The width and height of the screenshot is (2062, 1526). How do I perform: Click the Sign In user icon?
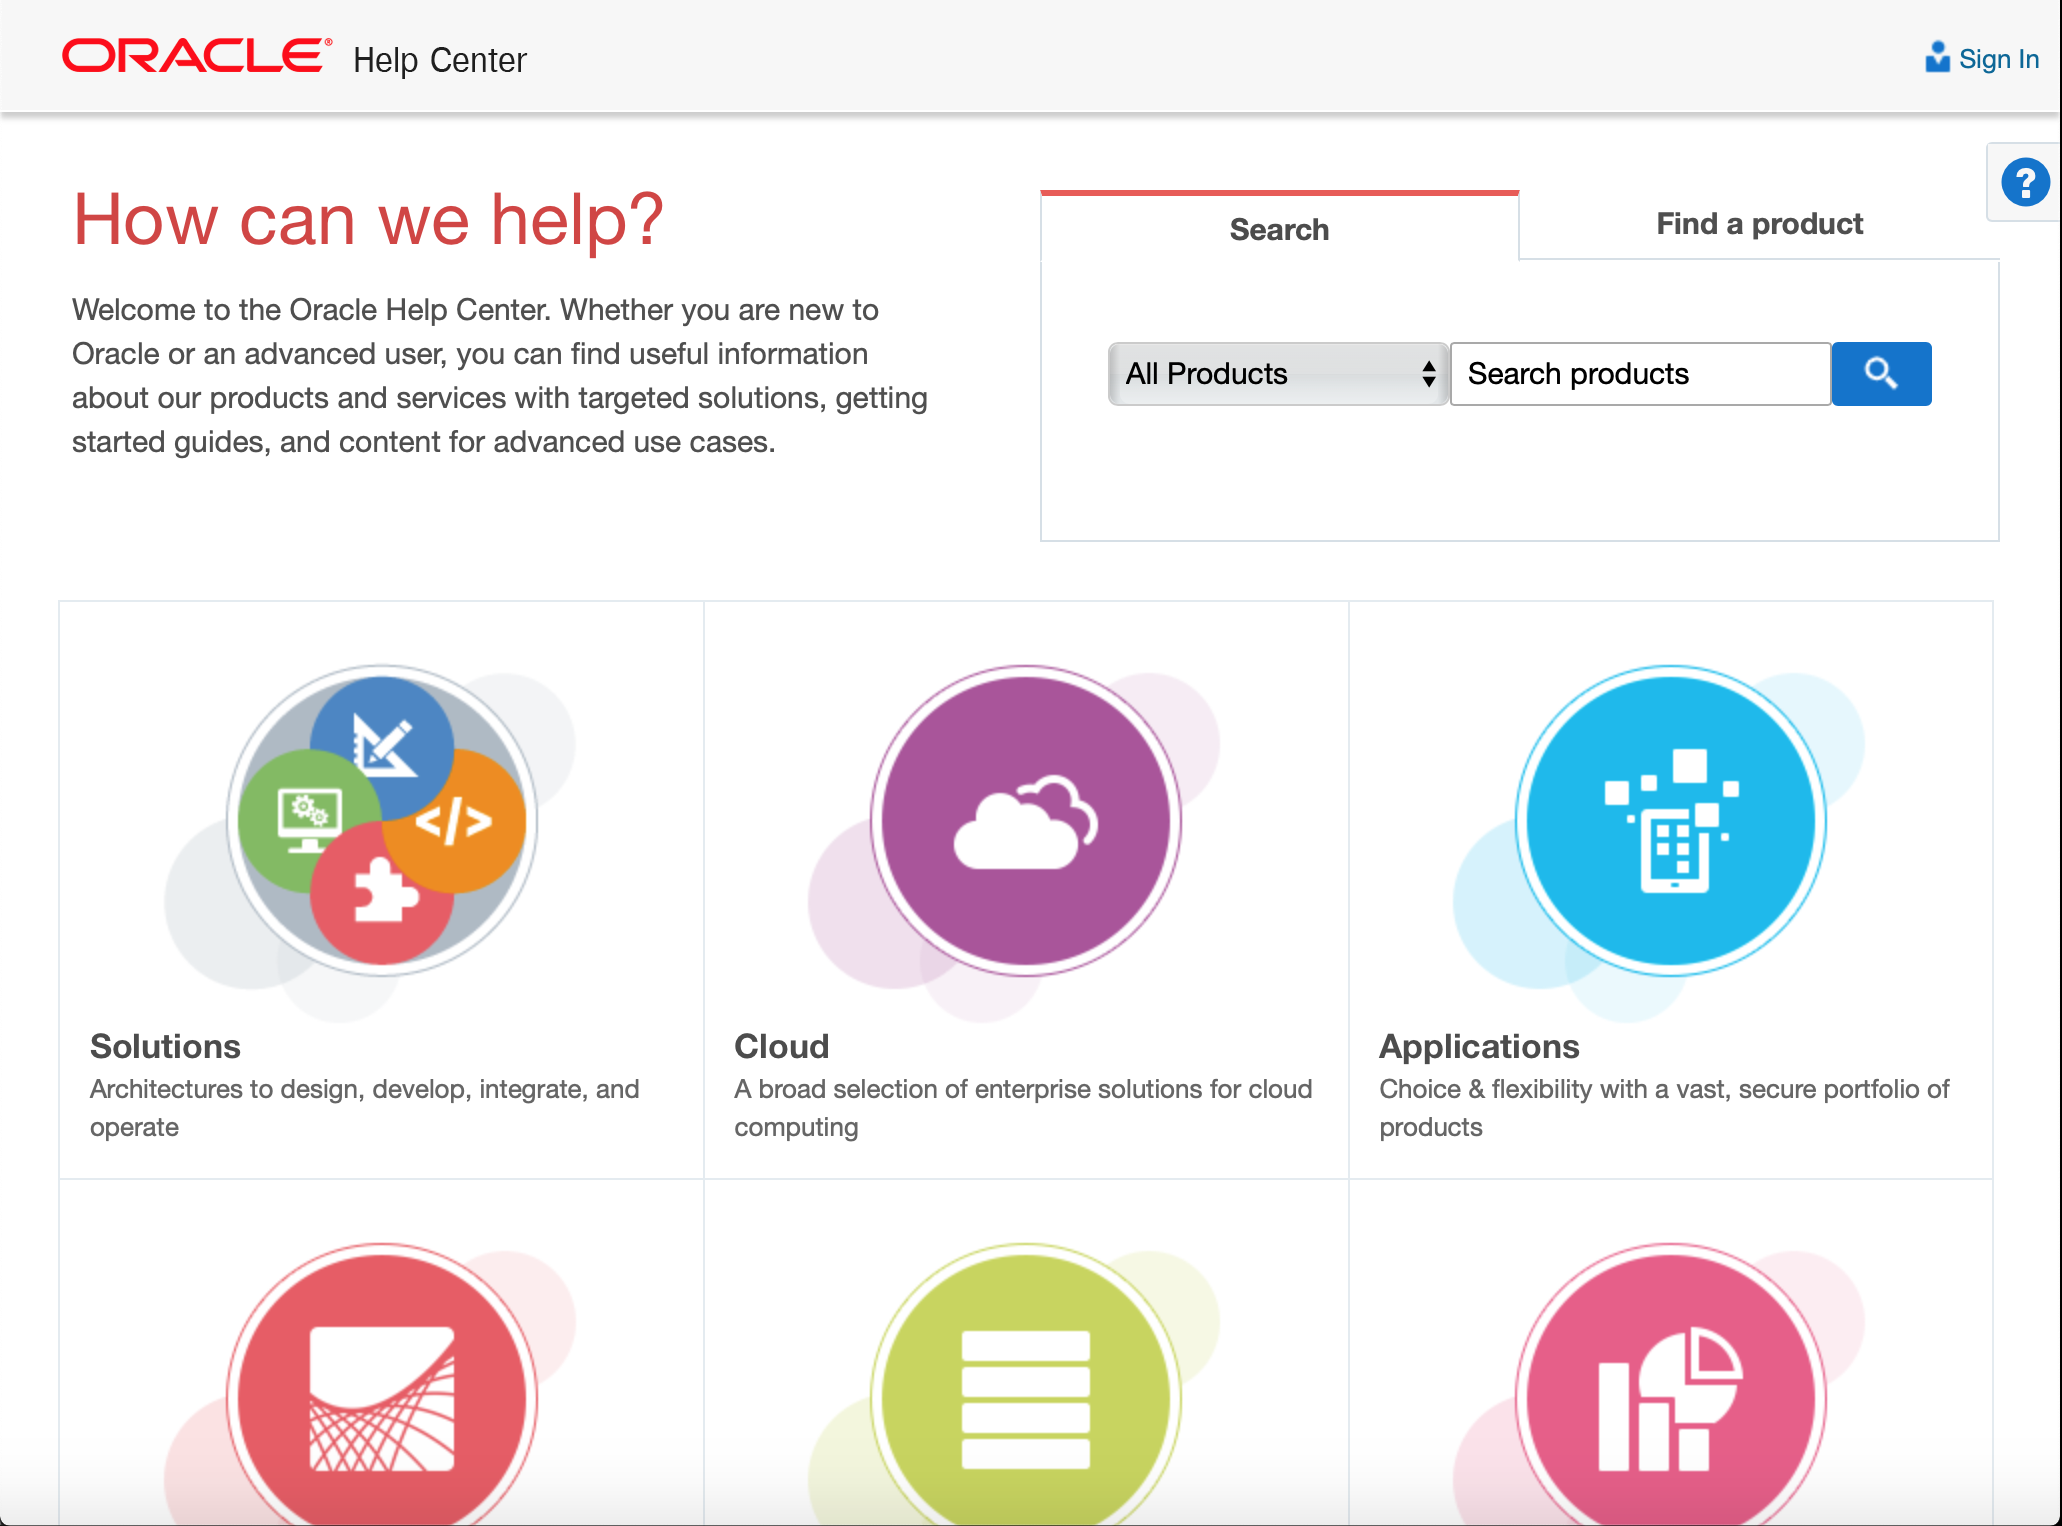(1938, 57)
